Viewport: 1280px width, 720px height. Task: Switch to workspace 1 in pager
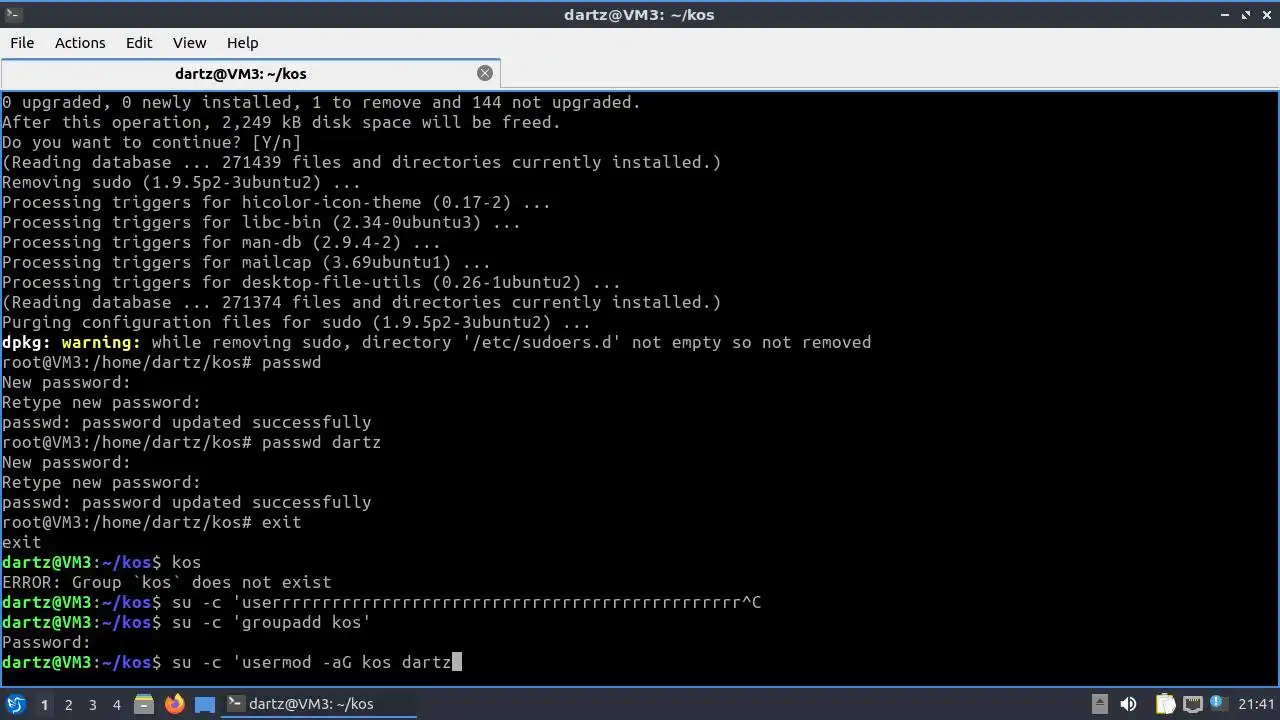[x=44, y=704]
